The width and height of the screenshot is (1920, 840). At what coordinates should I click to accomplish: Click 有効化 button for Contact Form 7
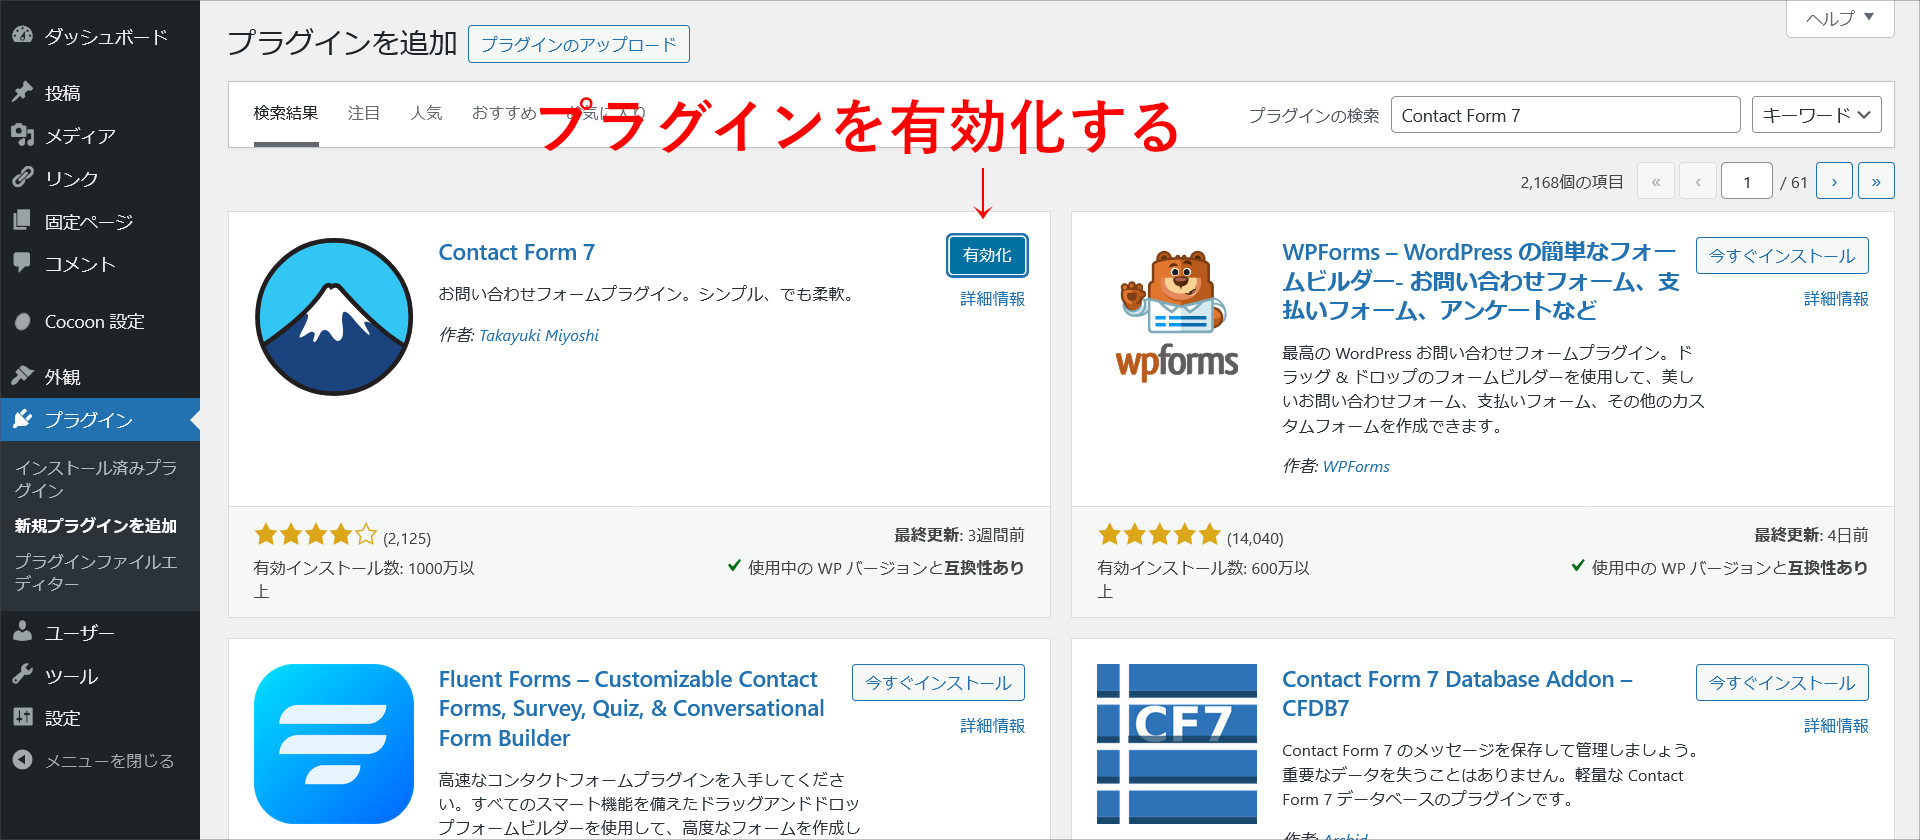(x=987, y=255)
